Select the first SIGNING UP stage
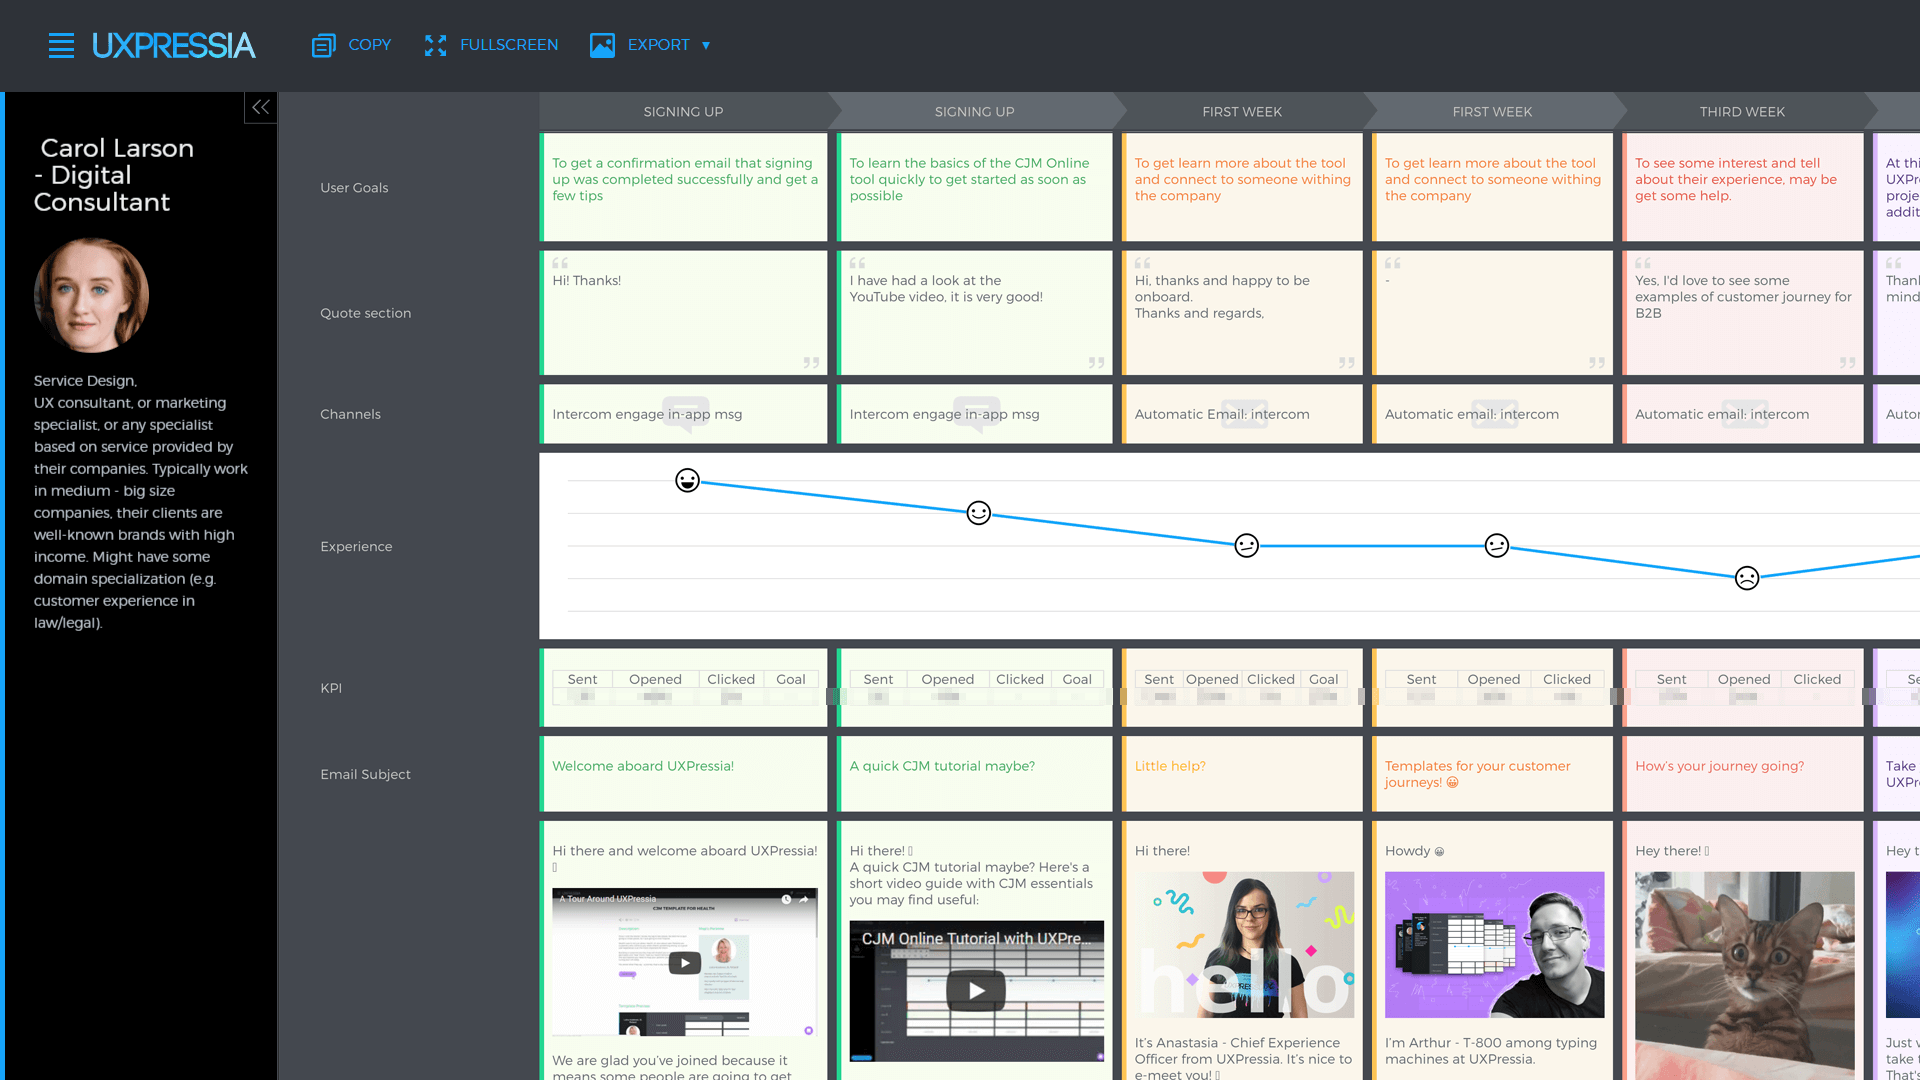1920x1080 pixels. pyautogui.click(x=684, y=112)
